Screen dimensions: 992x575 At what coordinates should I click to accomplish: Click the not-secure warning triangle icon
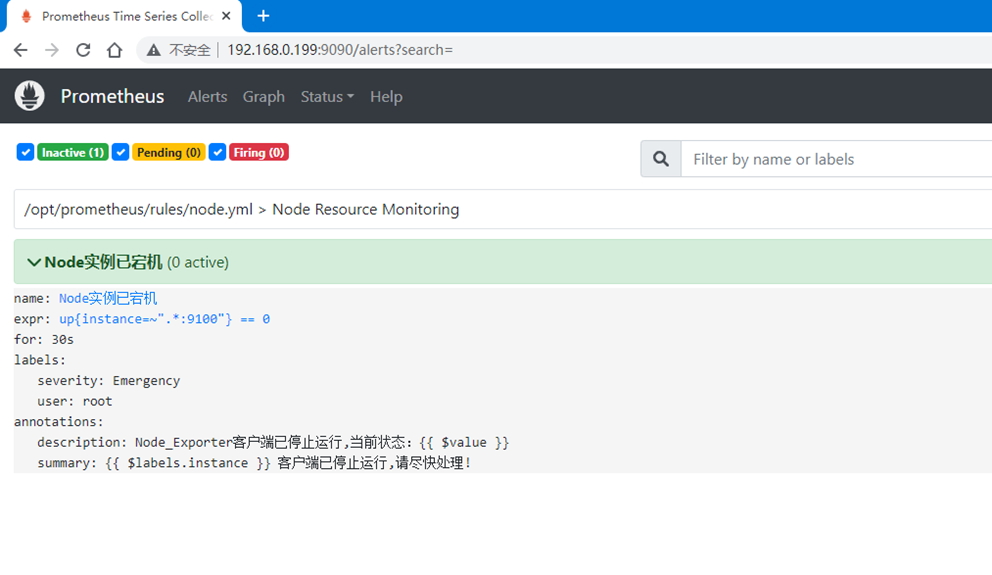pyautogui.click(x=154, y=50)
